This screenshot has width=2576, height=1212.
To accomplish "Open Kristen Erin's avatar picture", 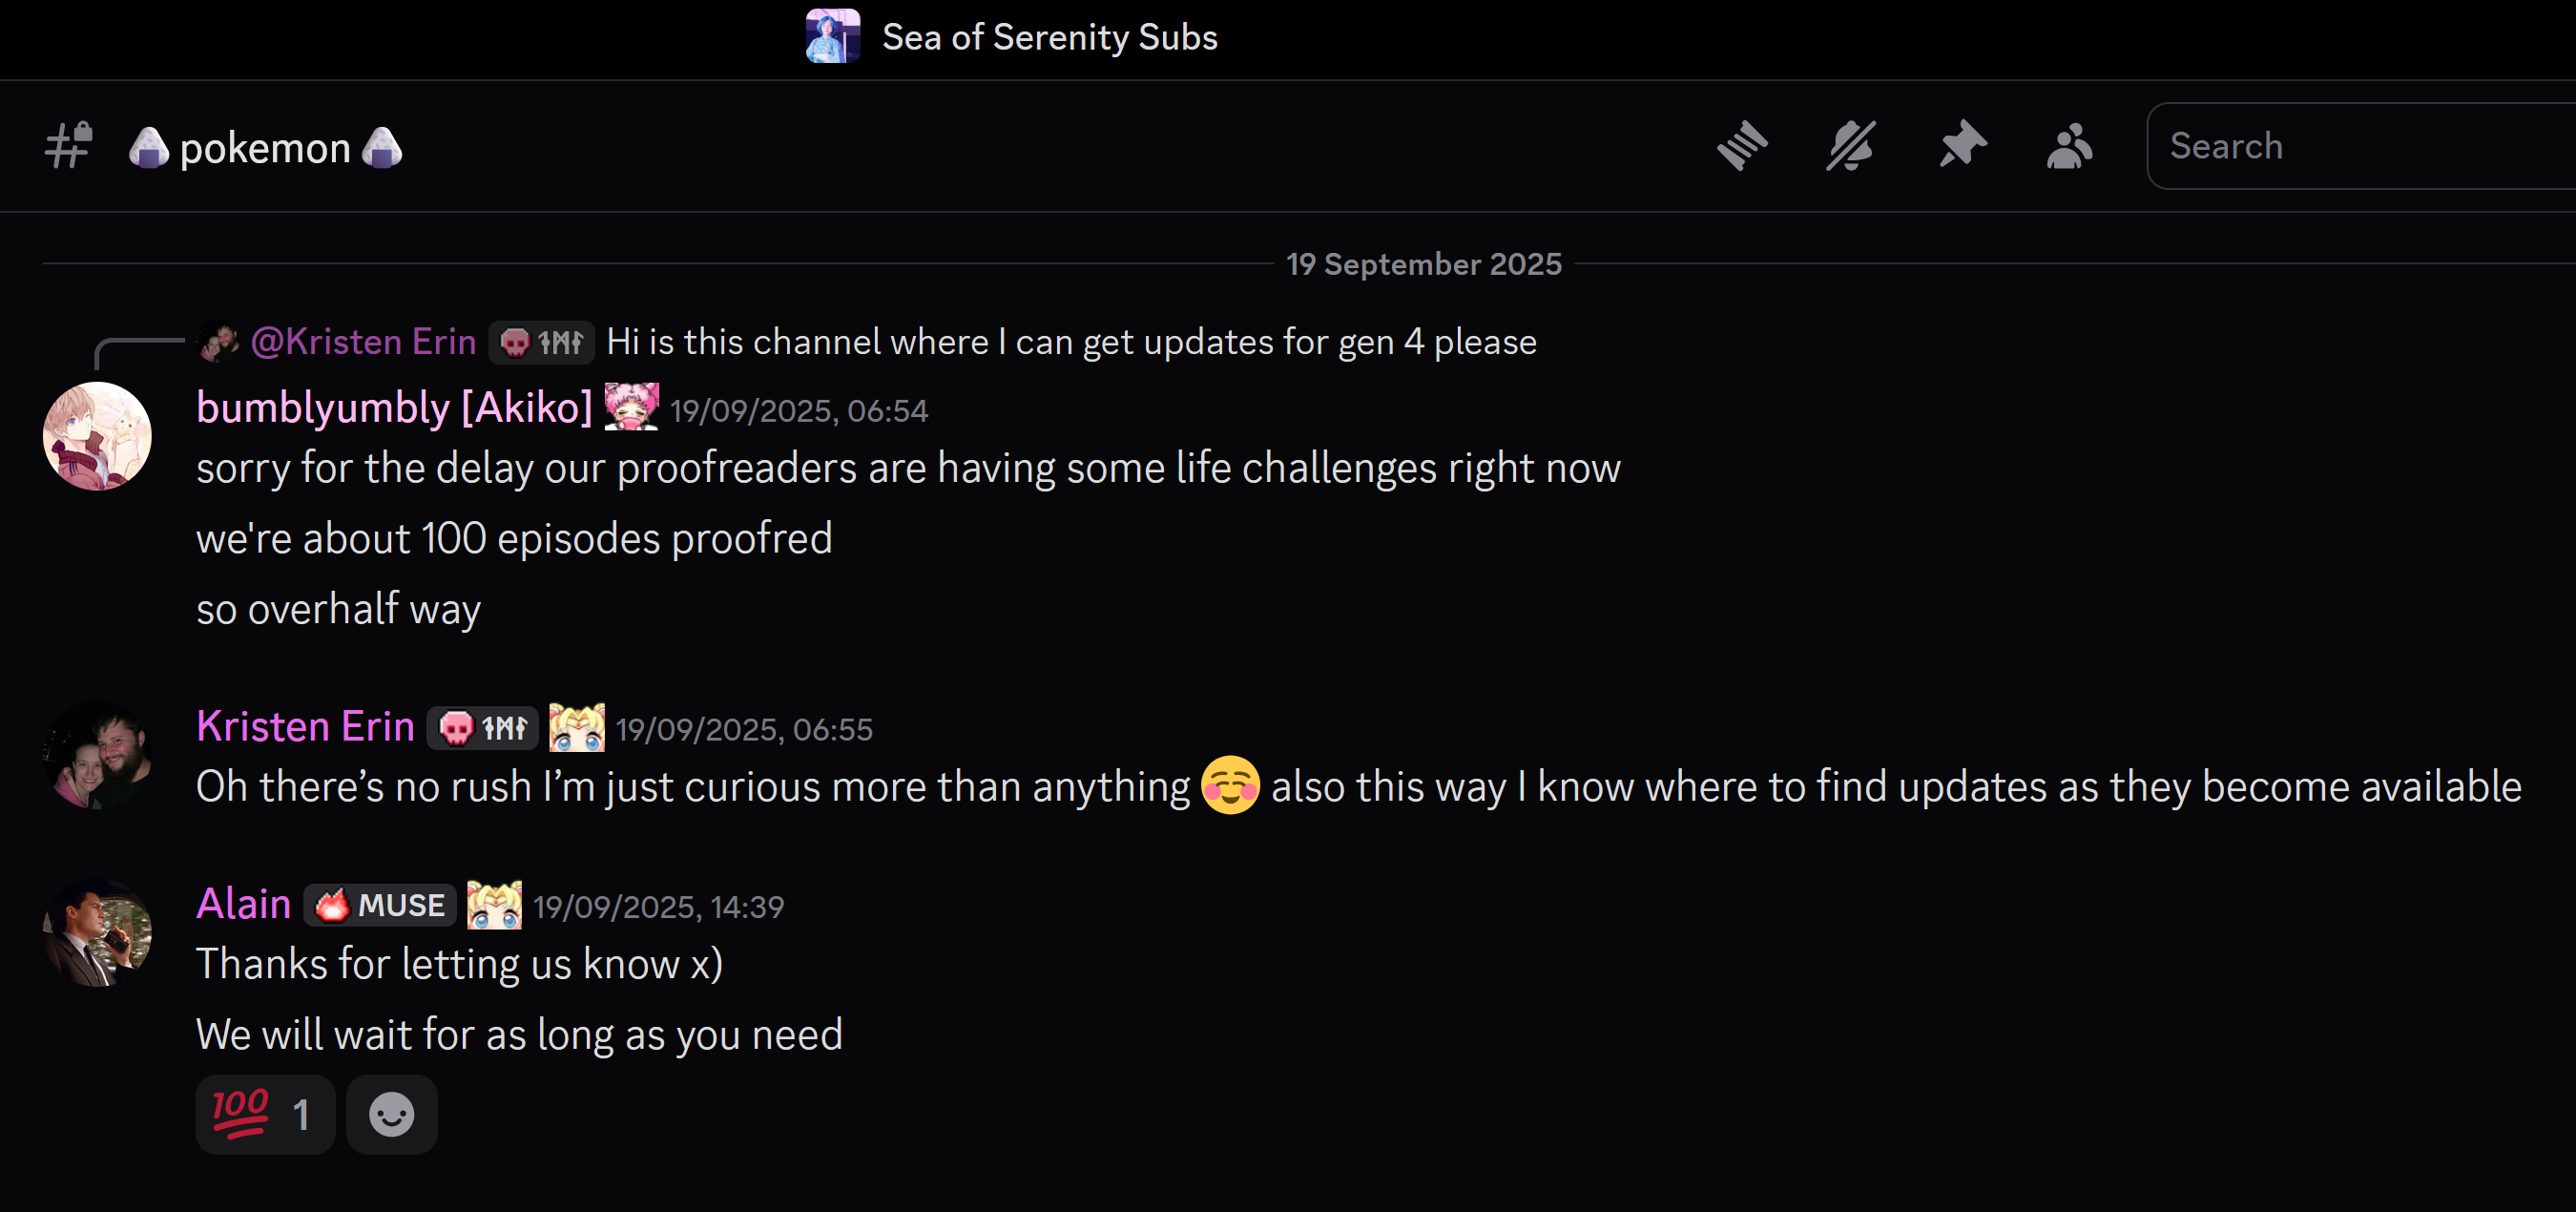I will [97, 755].
